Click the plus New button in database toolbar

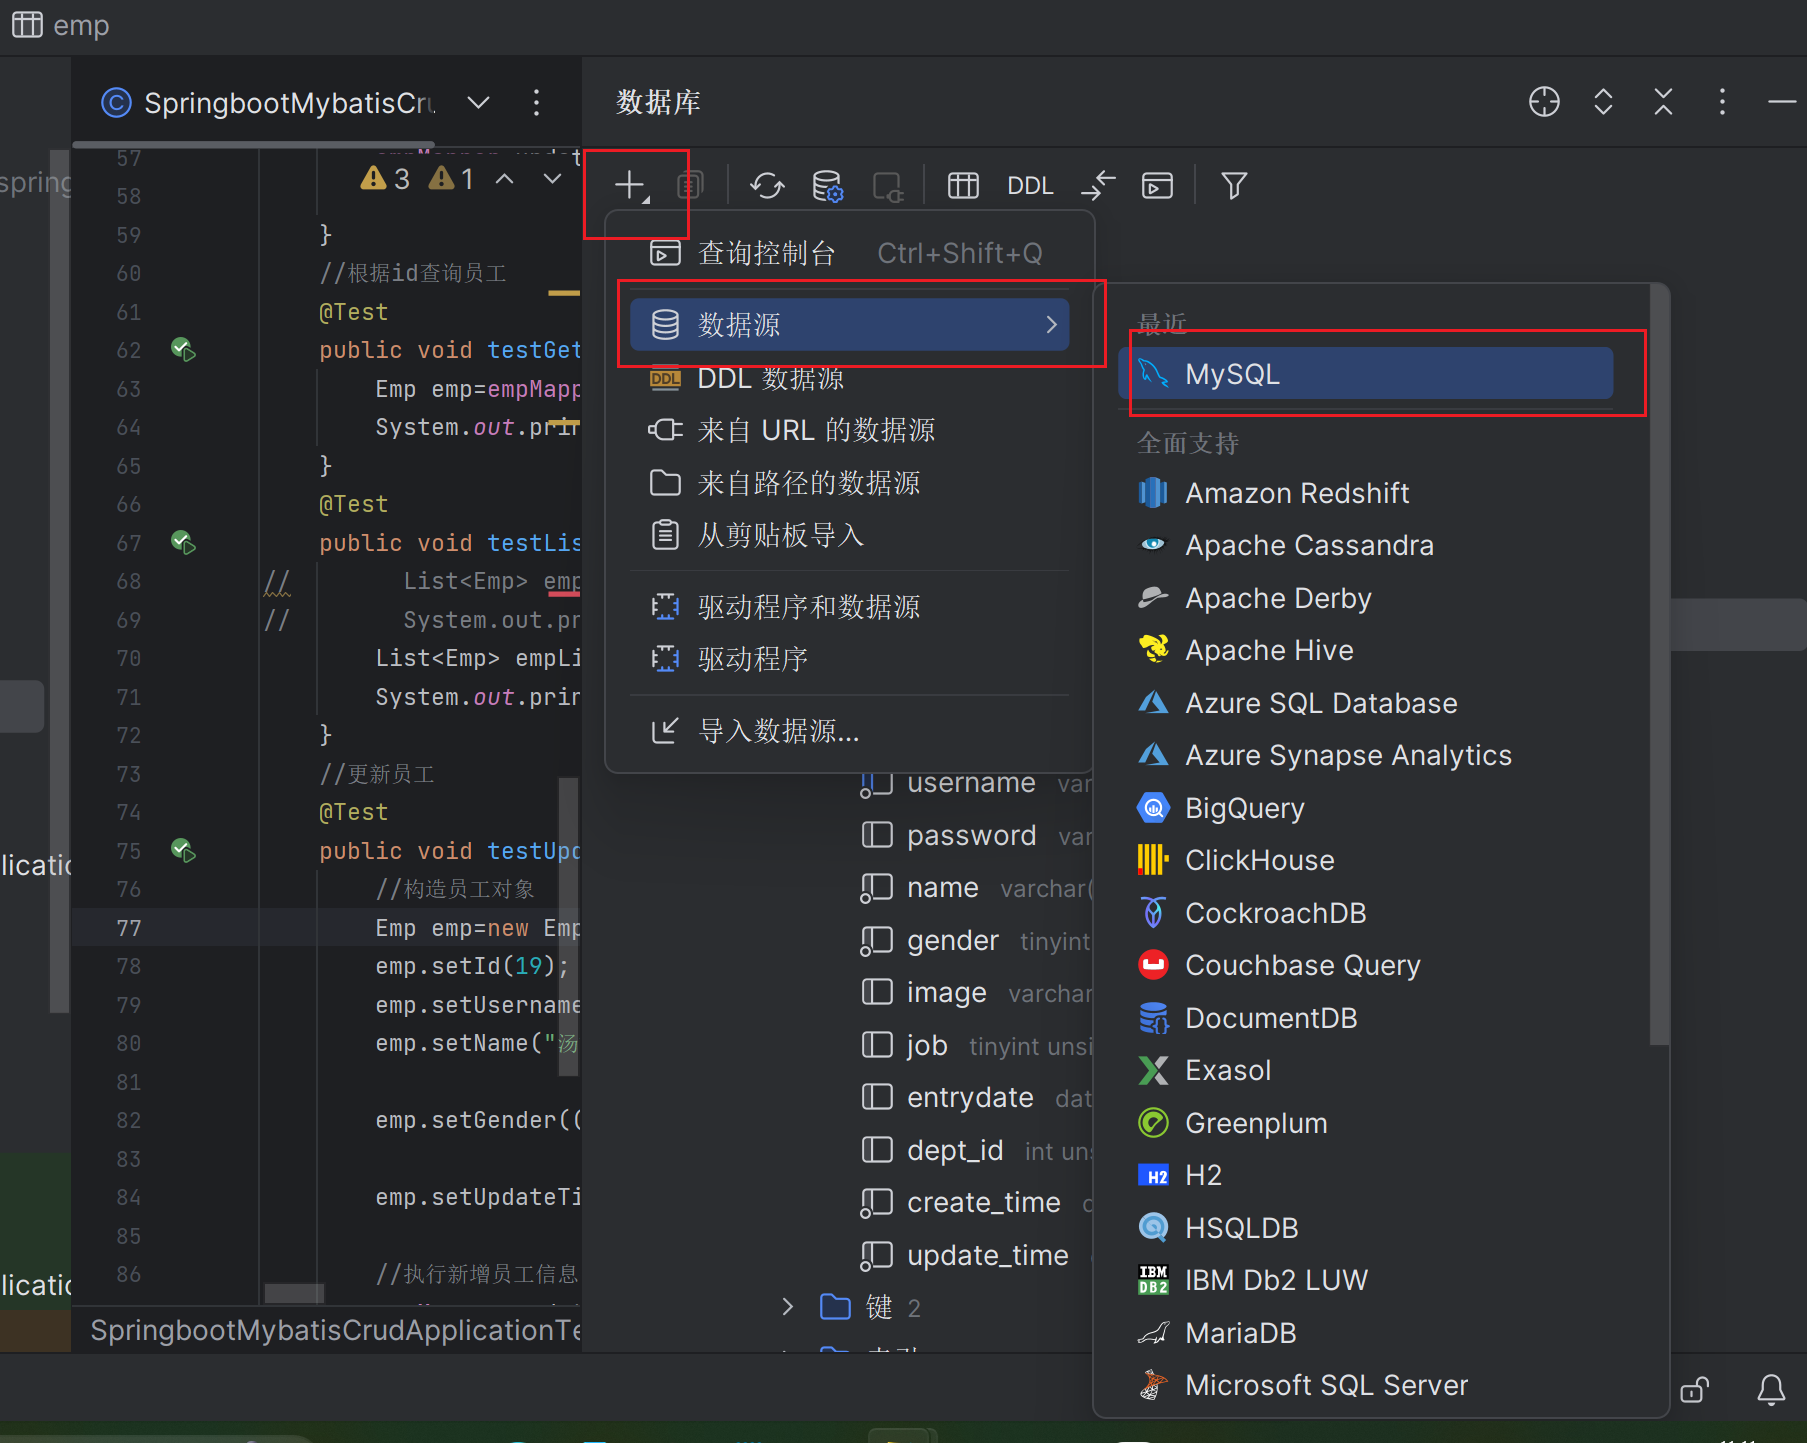tap(631, 186)
